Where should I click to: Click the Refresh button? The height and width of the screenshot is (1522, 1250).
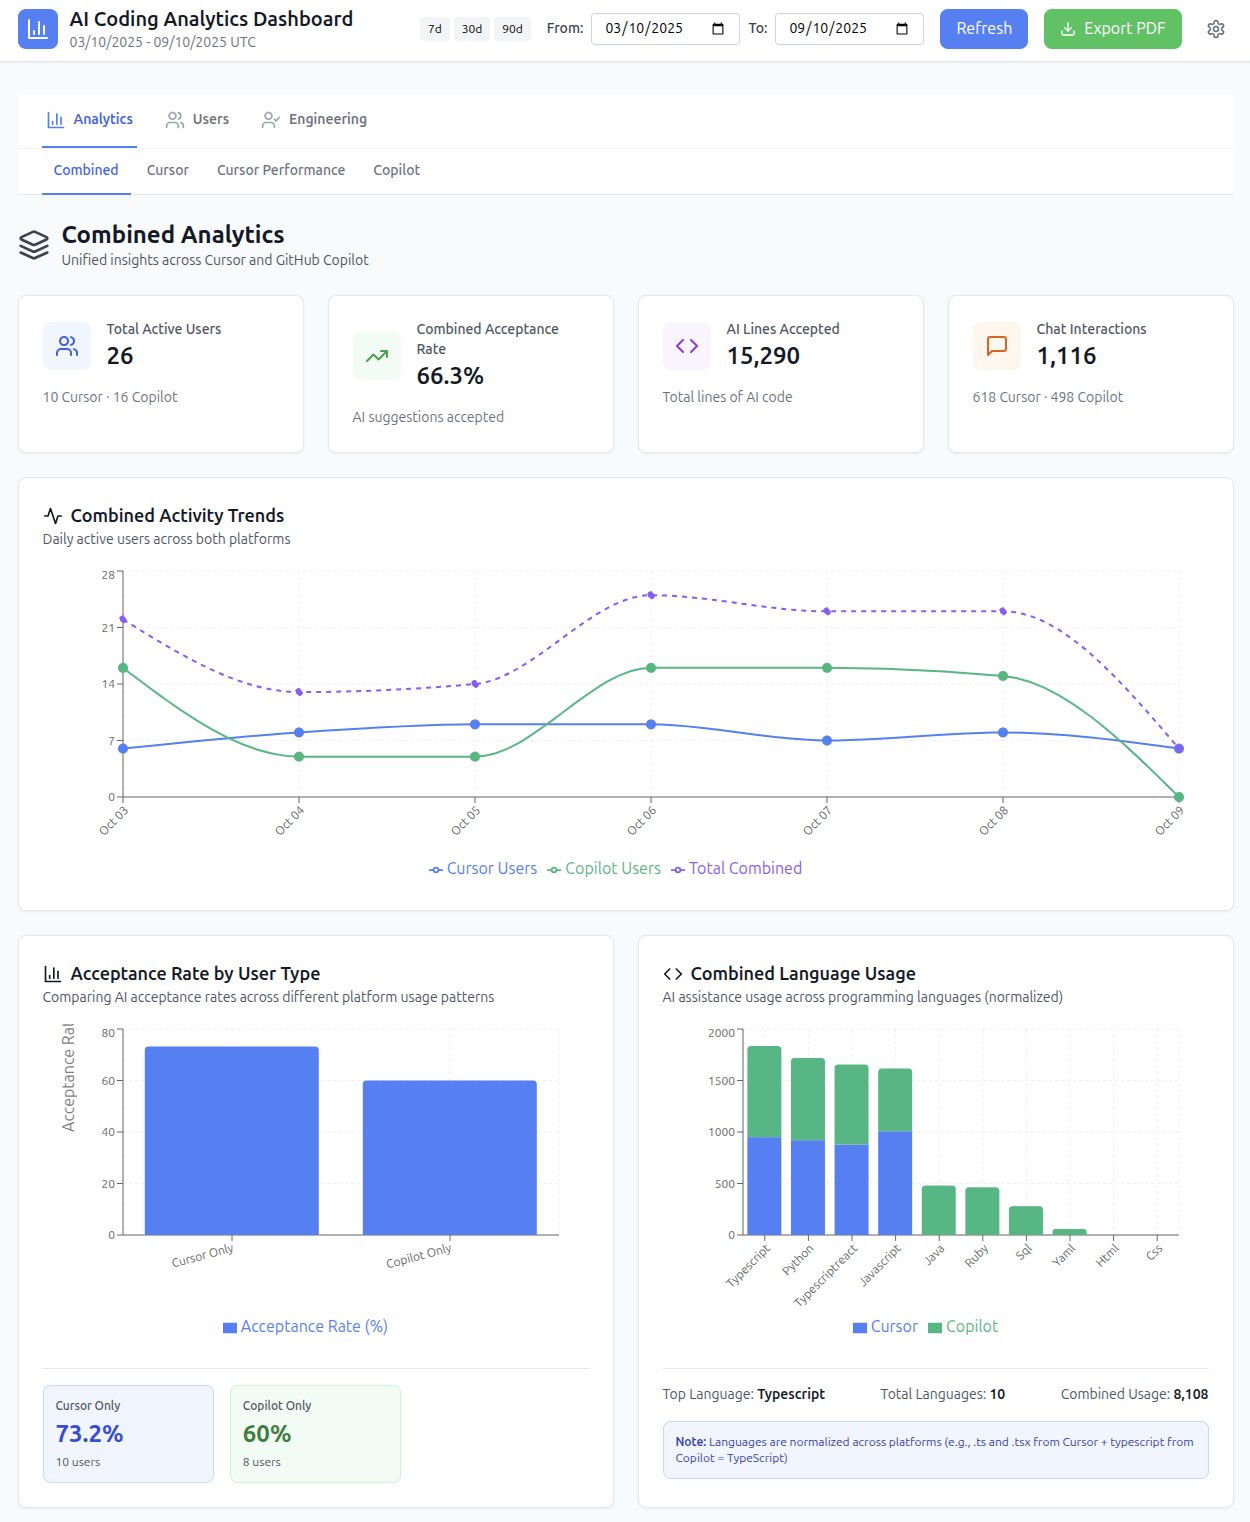click(x=984, y=29)
